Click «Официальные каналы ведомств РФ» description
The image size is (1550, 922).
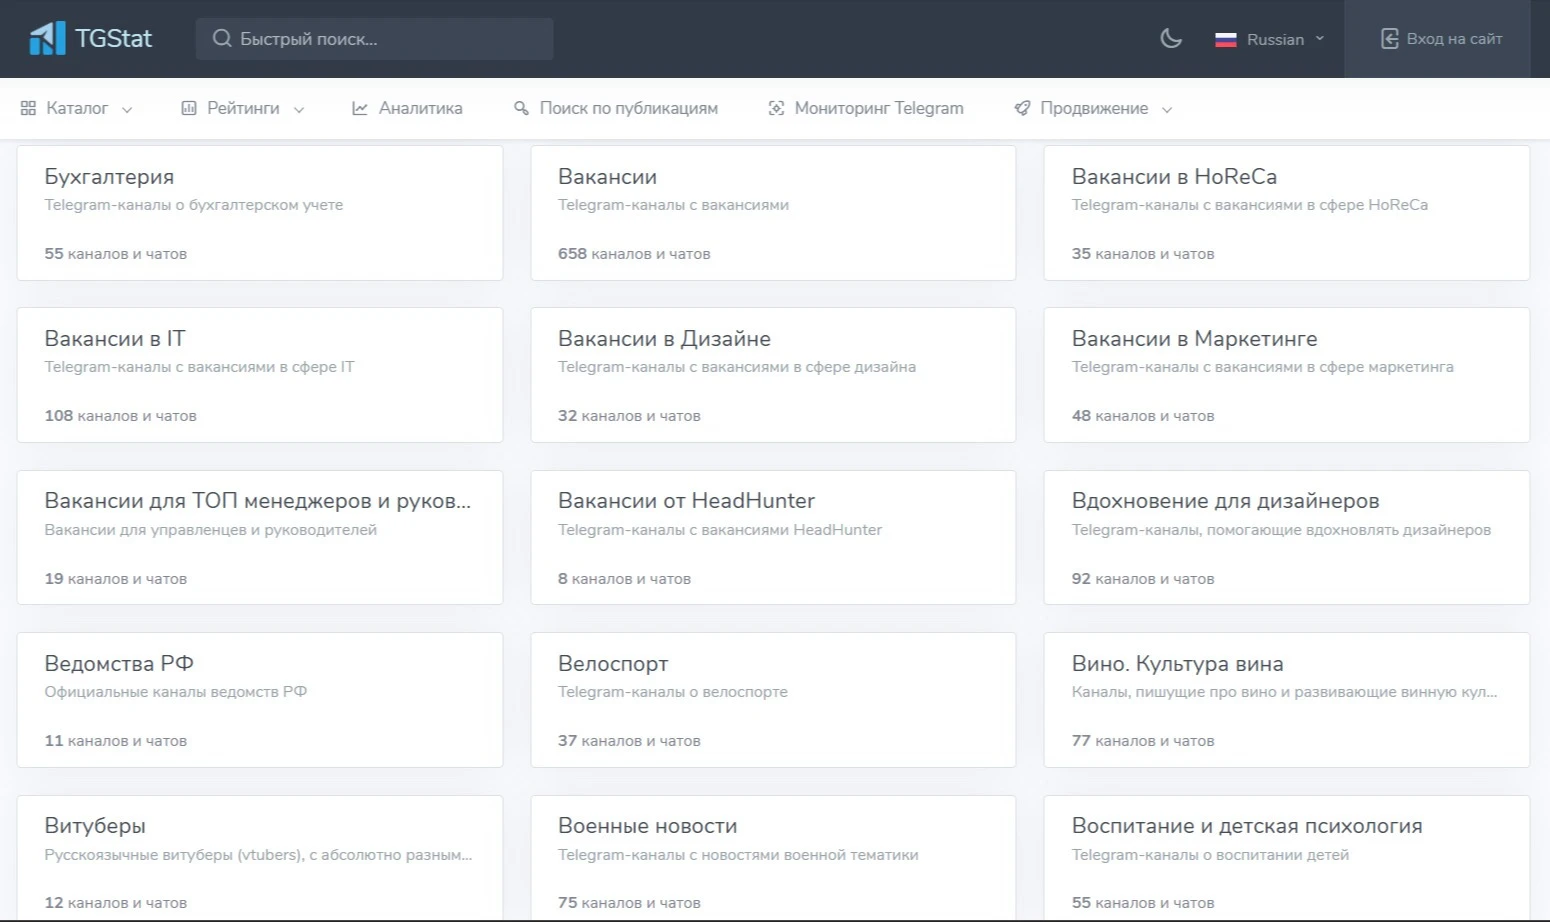pyautogui.click(x=175, y=692)
